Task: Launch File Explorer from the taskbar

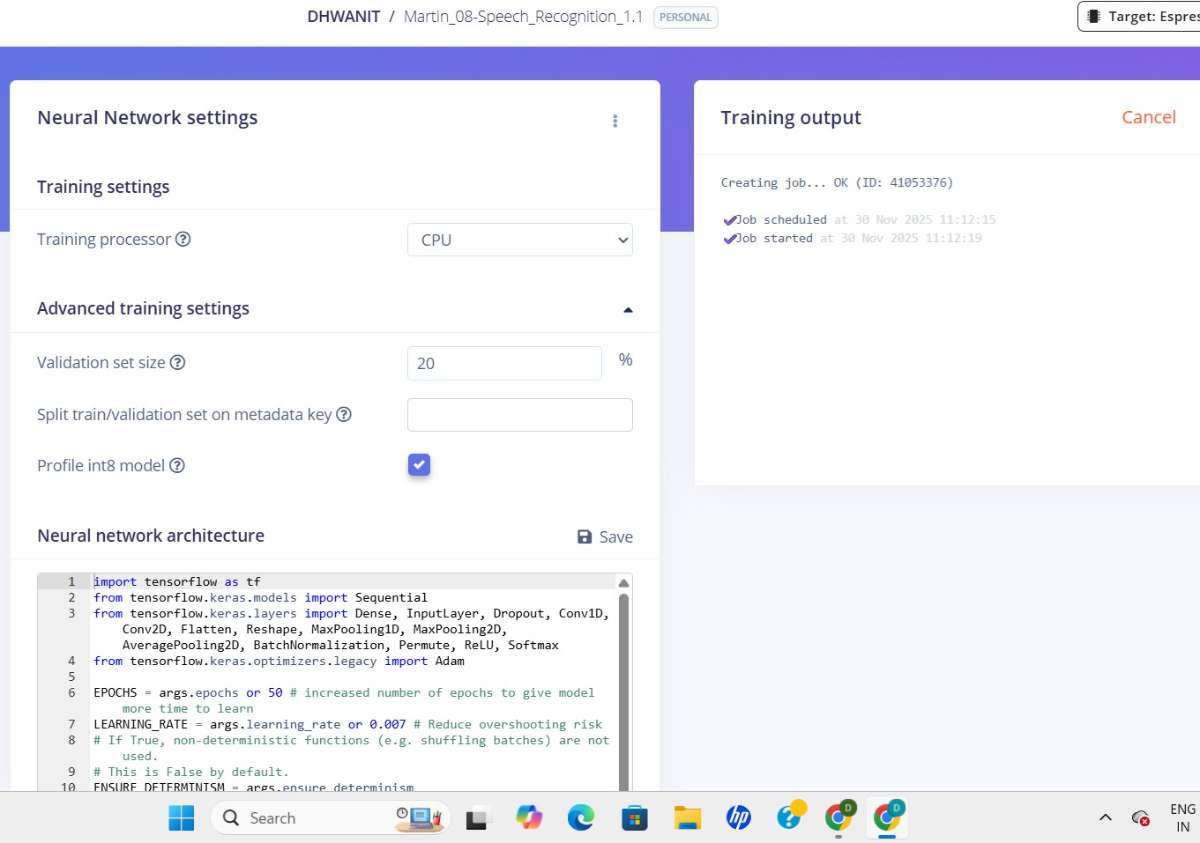Action: click(x=687, y=818)
